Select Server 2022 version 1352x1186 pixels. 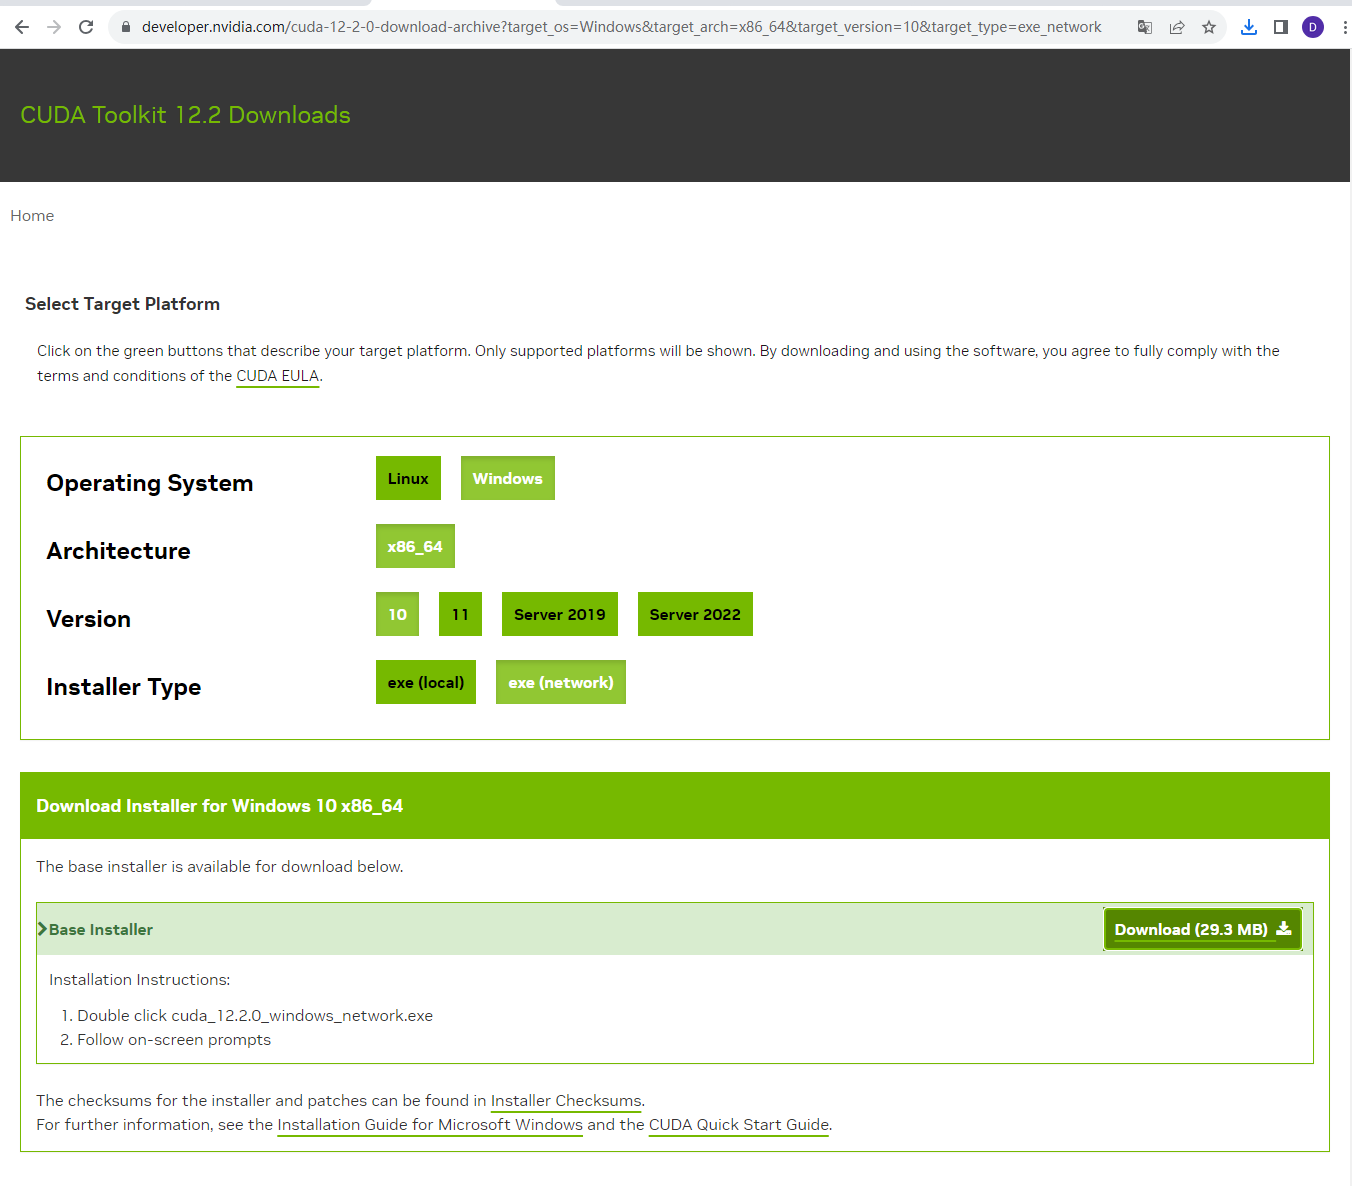point(695,614)
